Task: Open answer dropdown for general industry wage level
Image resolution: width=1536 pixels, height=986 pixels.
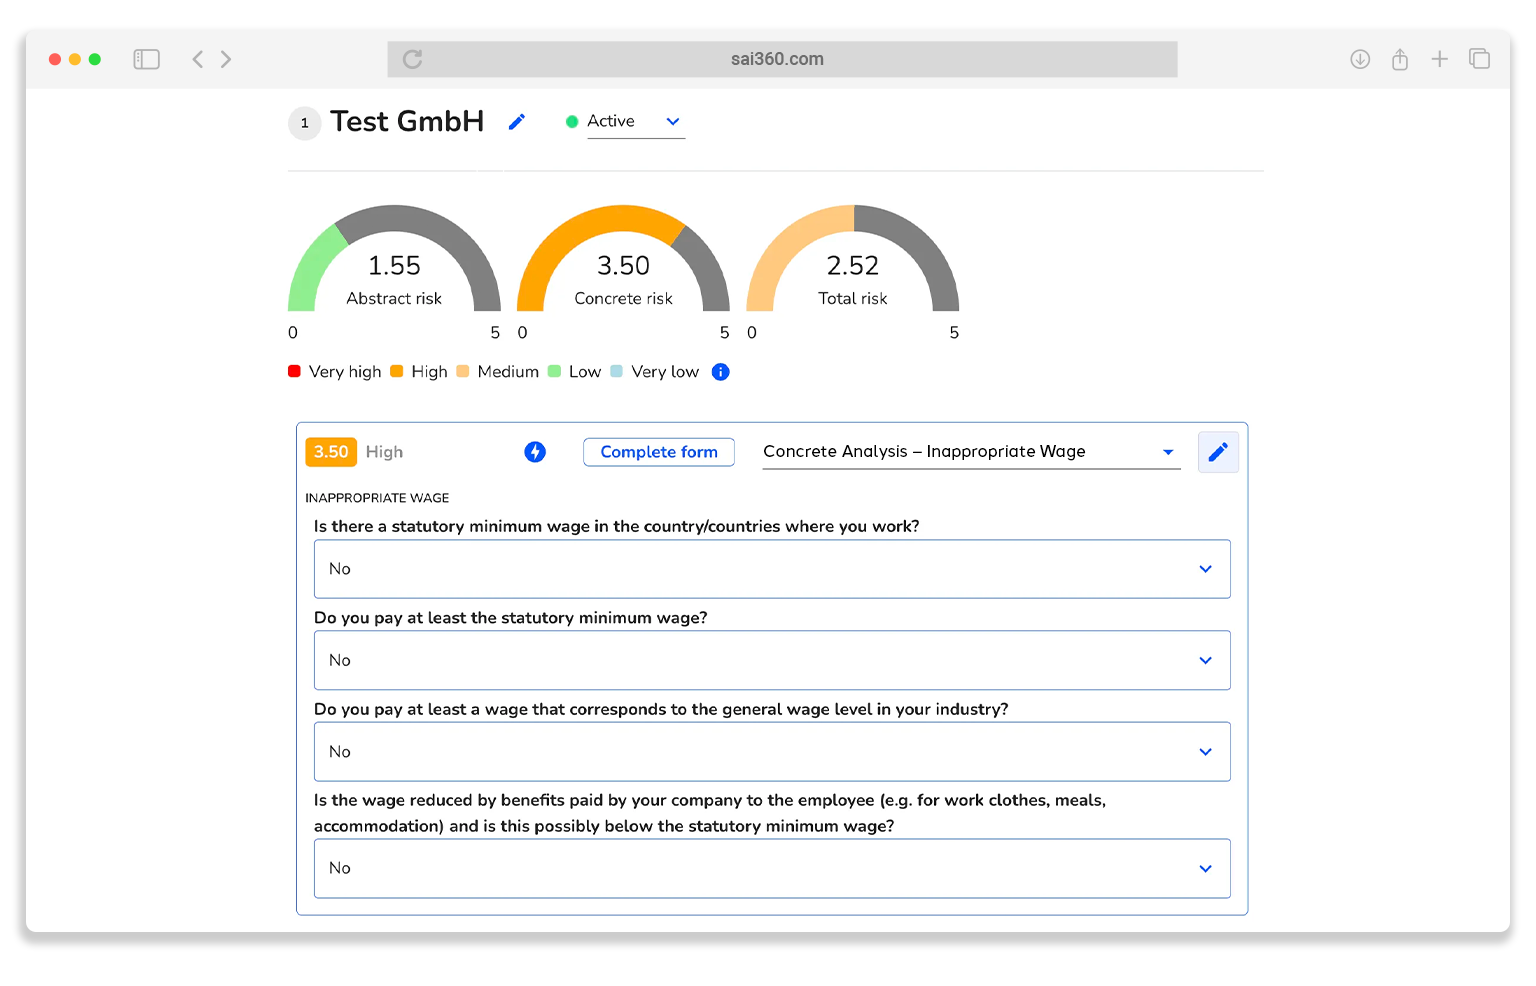Action: (771, 752)
